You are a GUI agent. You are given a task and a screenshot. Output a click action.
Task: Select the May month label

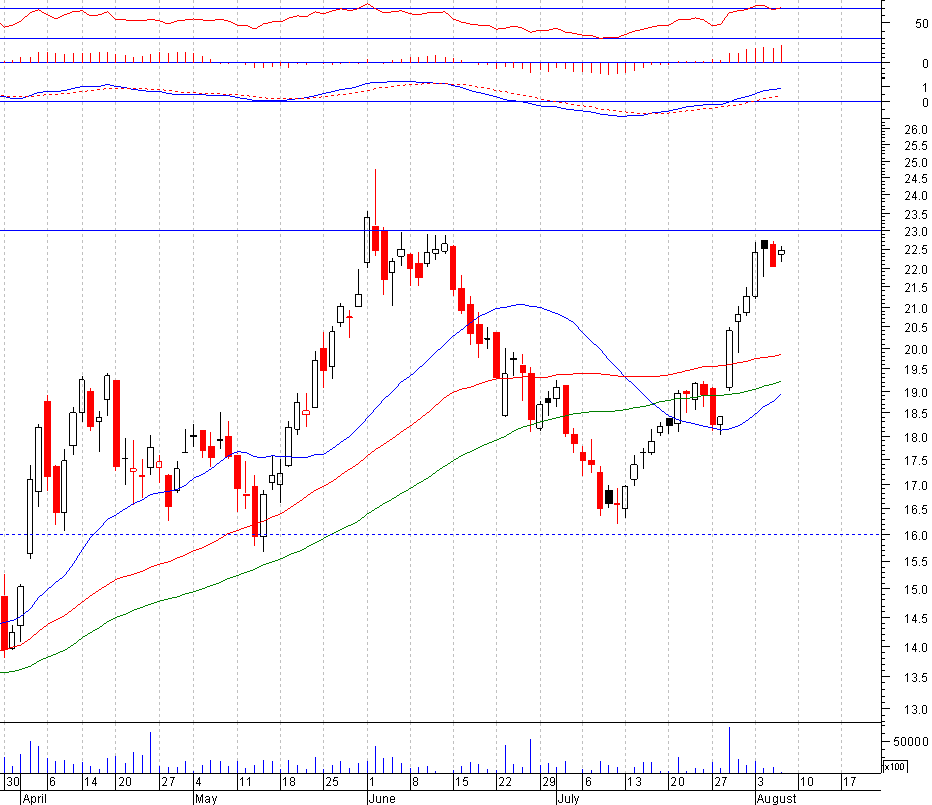click(x=206, y=798)
